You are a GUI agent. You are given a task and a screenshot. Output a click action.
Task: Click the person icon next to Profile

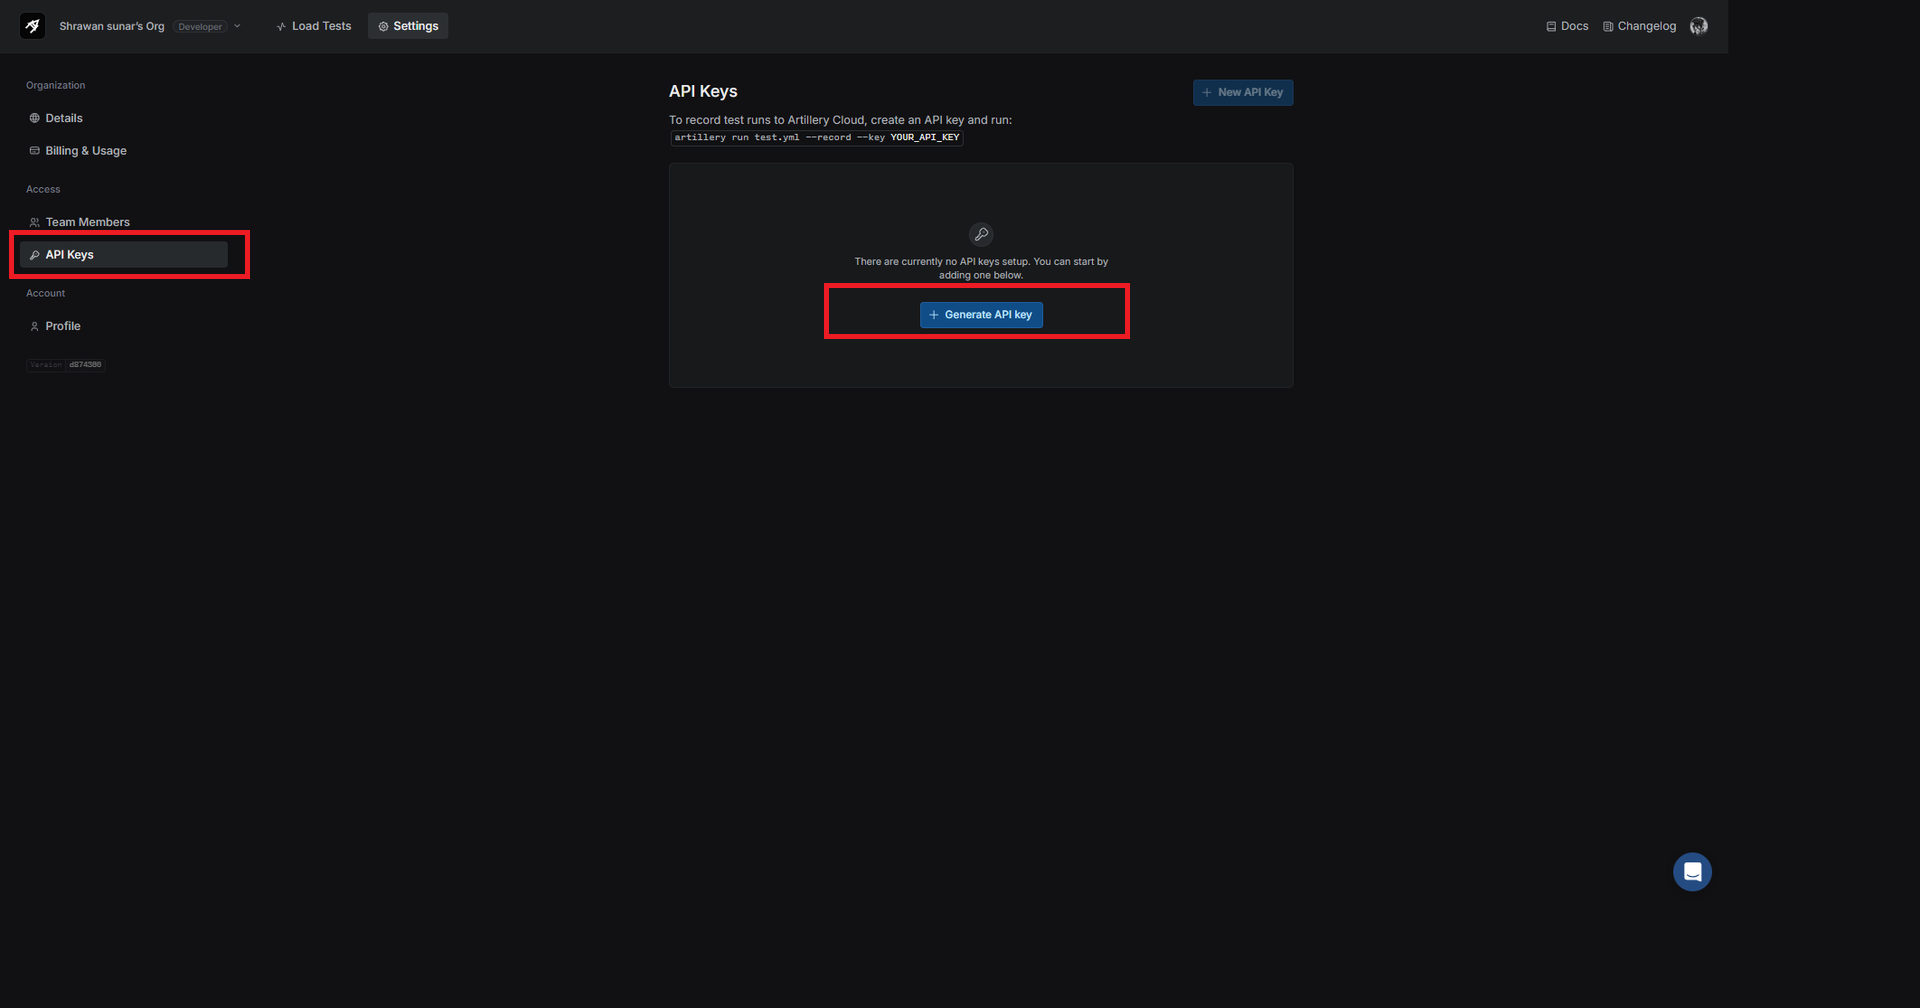pos(34,325)
